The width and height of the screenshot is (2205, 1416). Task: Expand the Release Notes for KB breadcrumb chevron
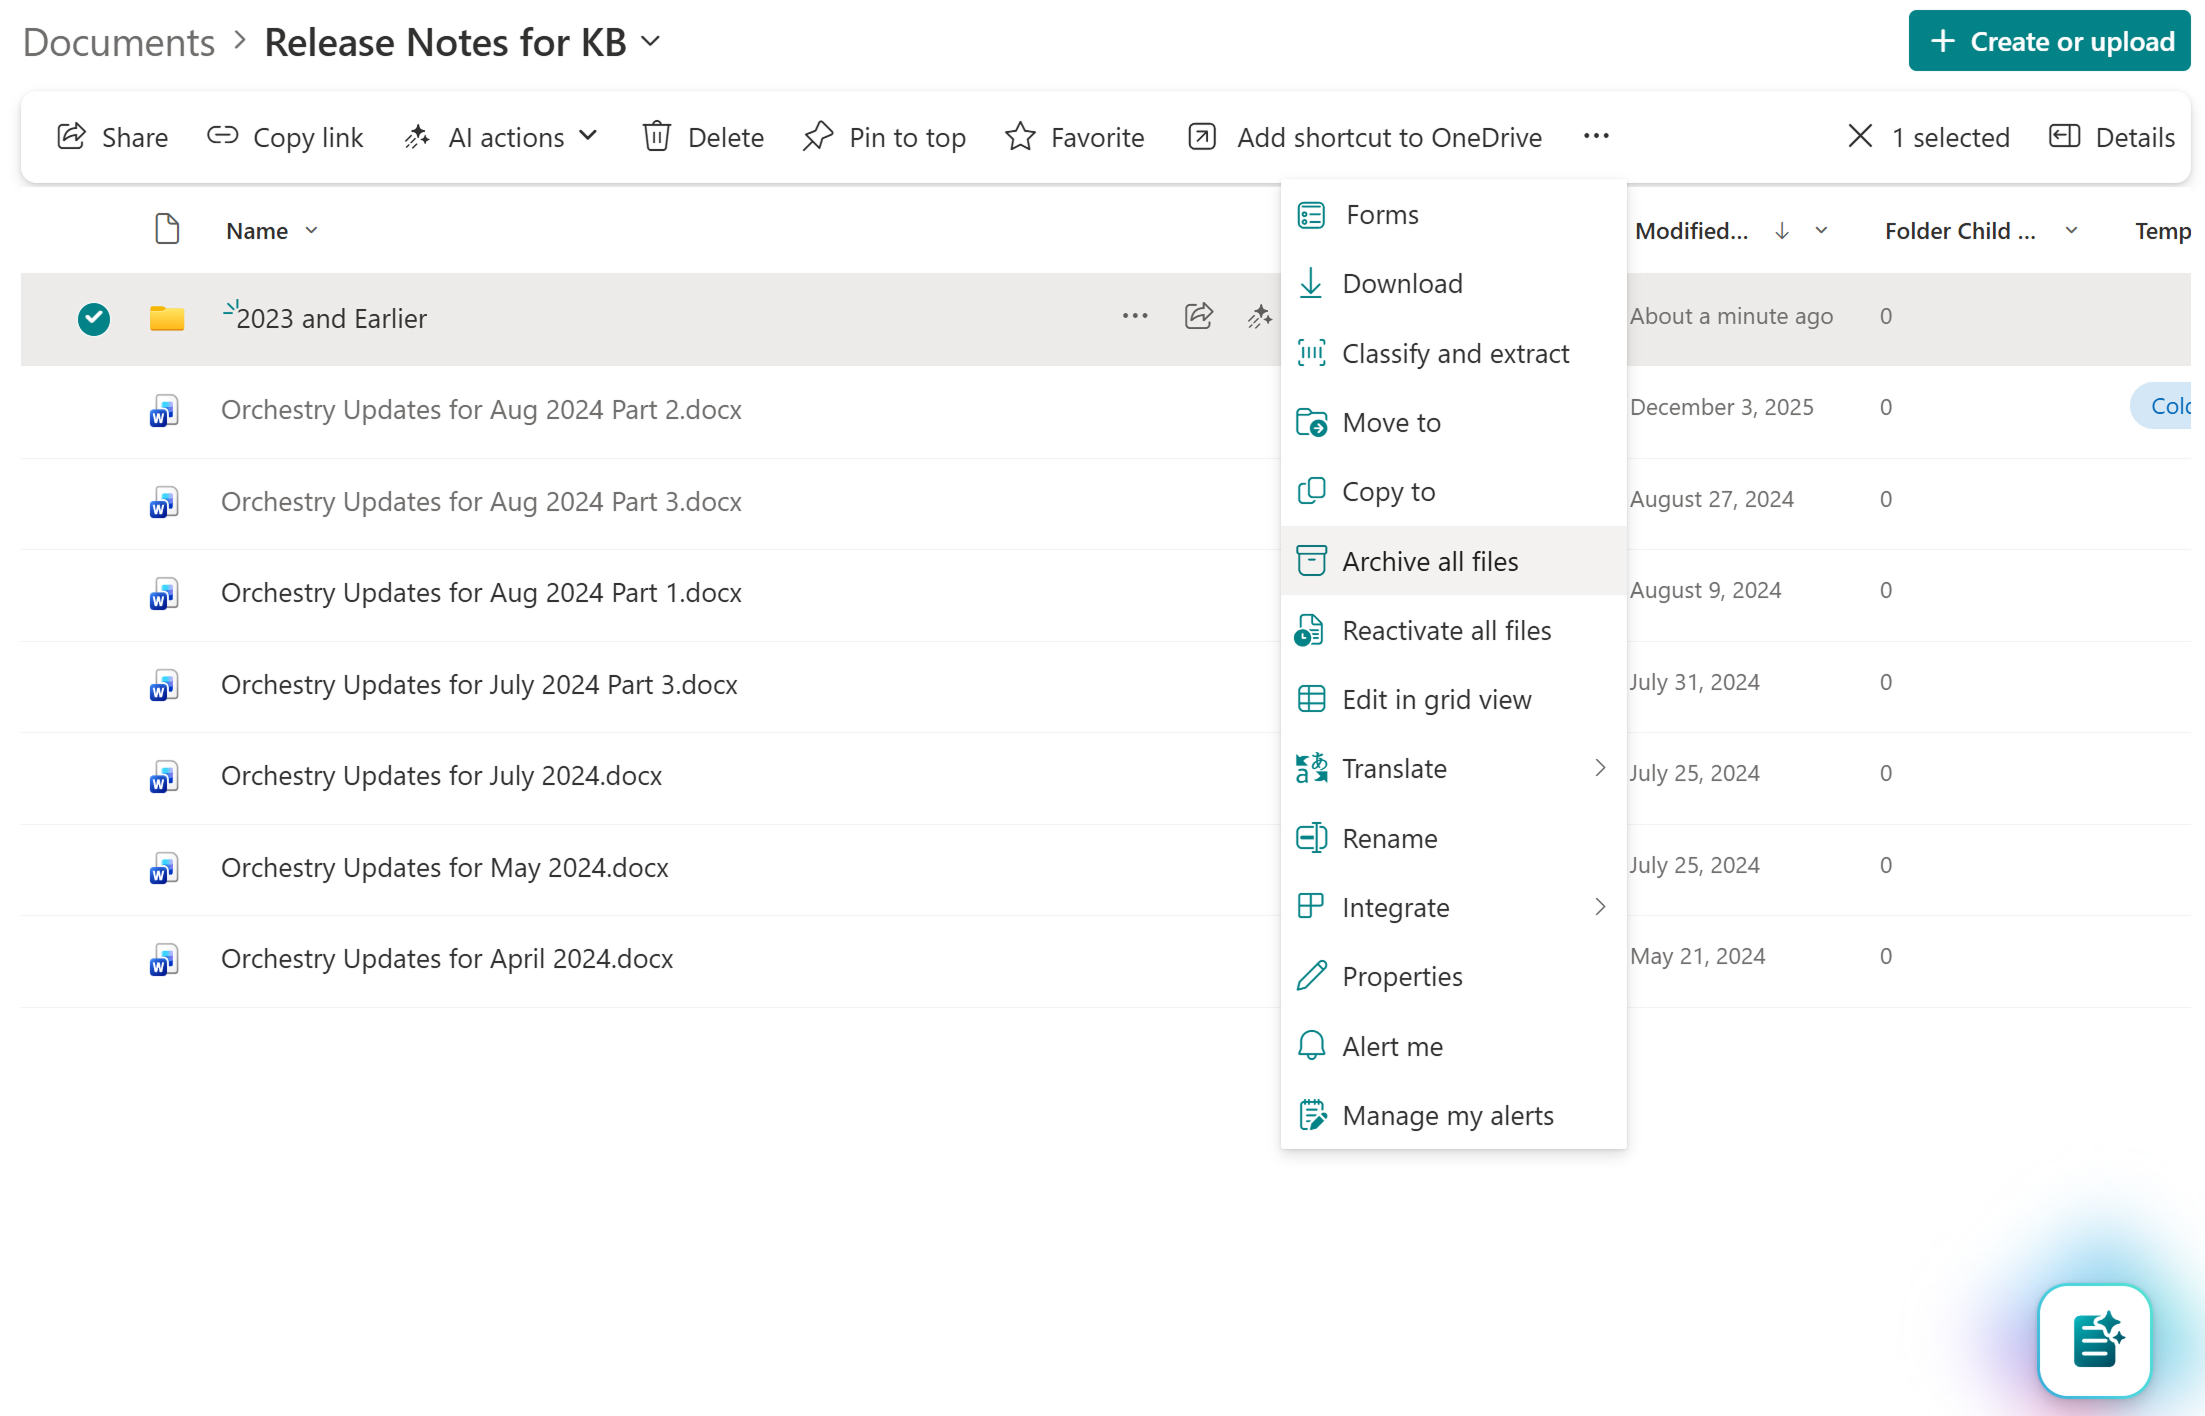650,42
